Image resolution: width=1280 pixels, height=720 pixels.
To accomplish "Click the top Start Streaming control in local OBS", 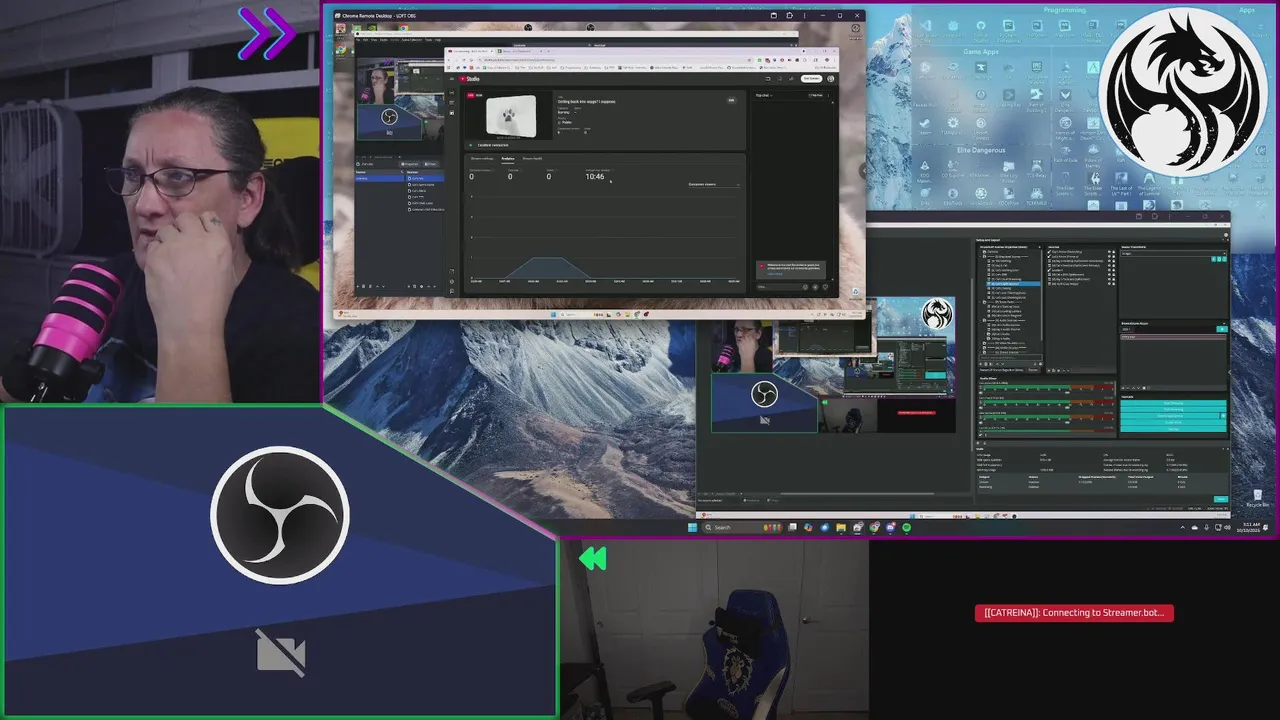I will point(1173,403).
